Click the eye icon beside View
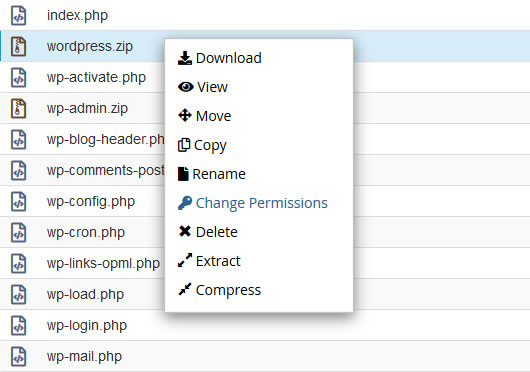This screenshot has width=530, height=372. [x=186, y=87]
